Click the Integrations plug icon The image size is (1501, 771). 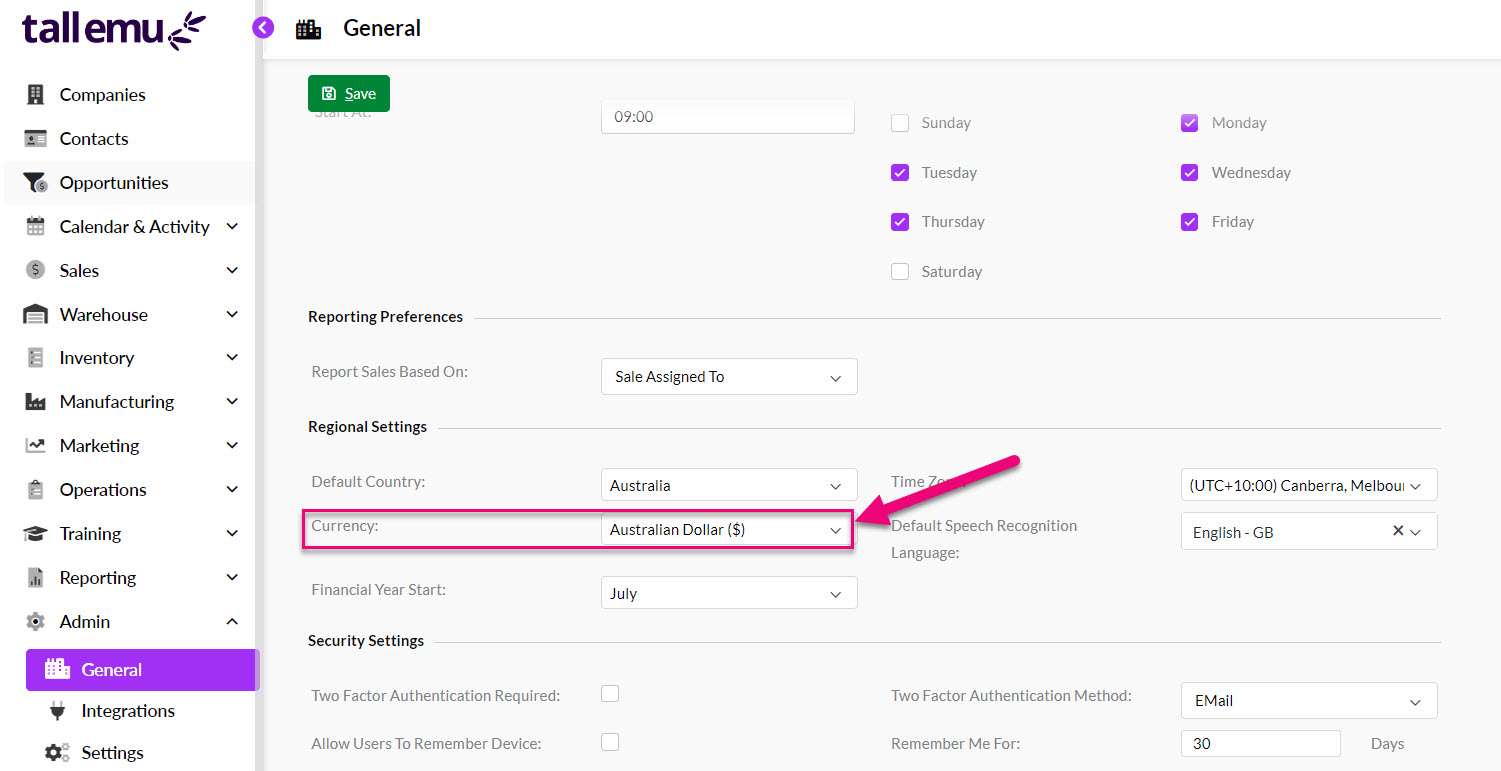[x=57, y=711]
